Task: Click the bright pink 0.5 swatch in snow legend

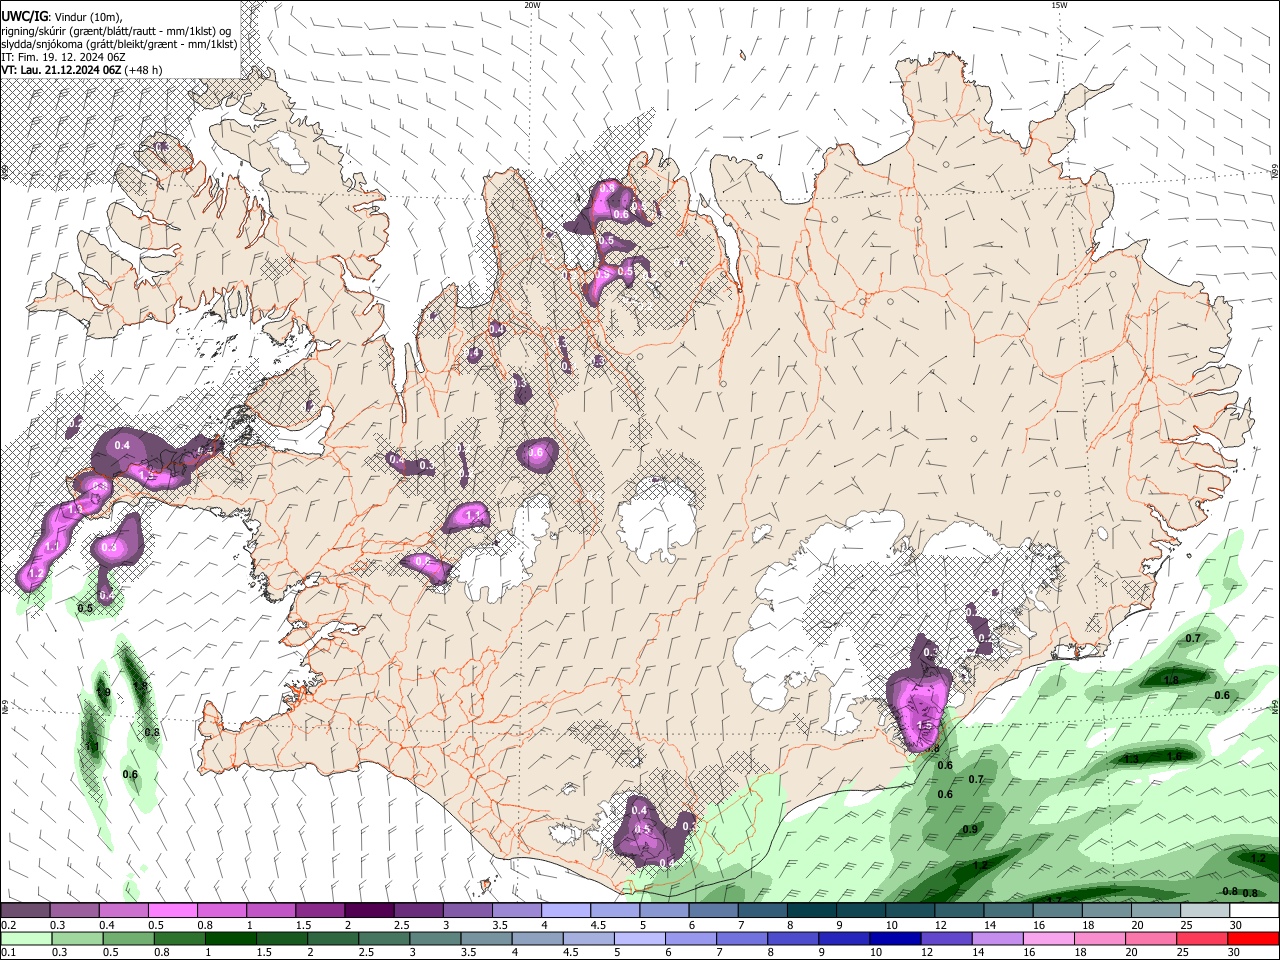Action: (172, 910)
